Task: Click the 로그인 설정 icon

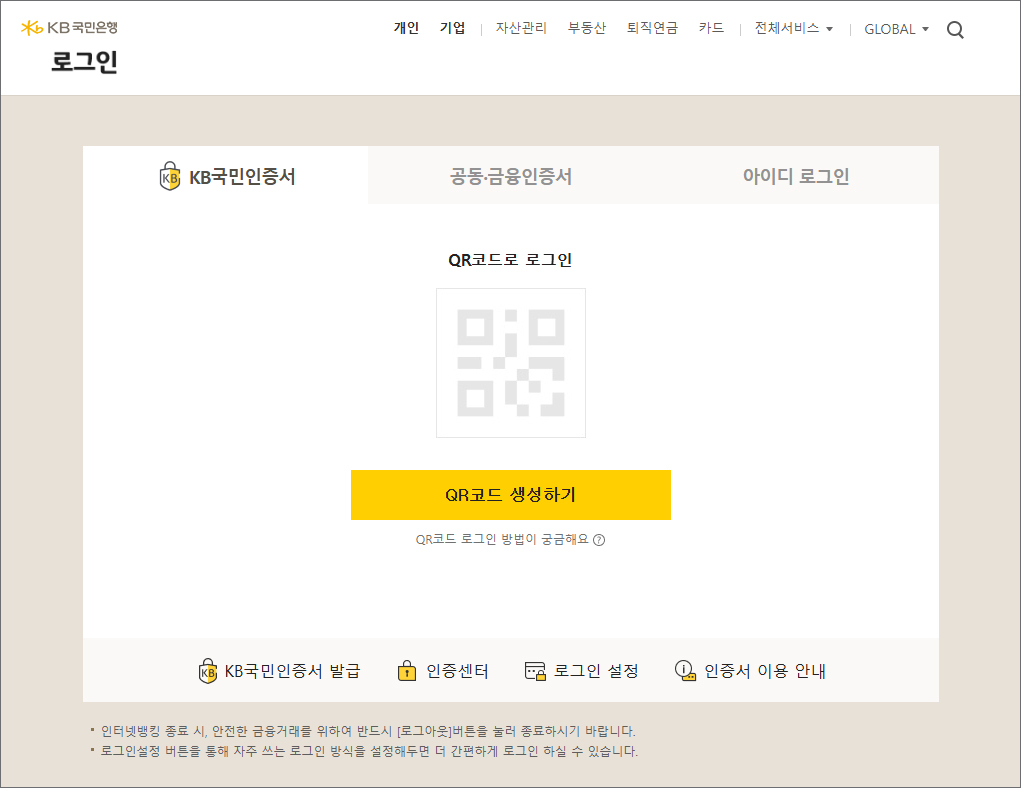Action: pyautogui.click(x=535, y=671)
